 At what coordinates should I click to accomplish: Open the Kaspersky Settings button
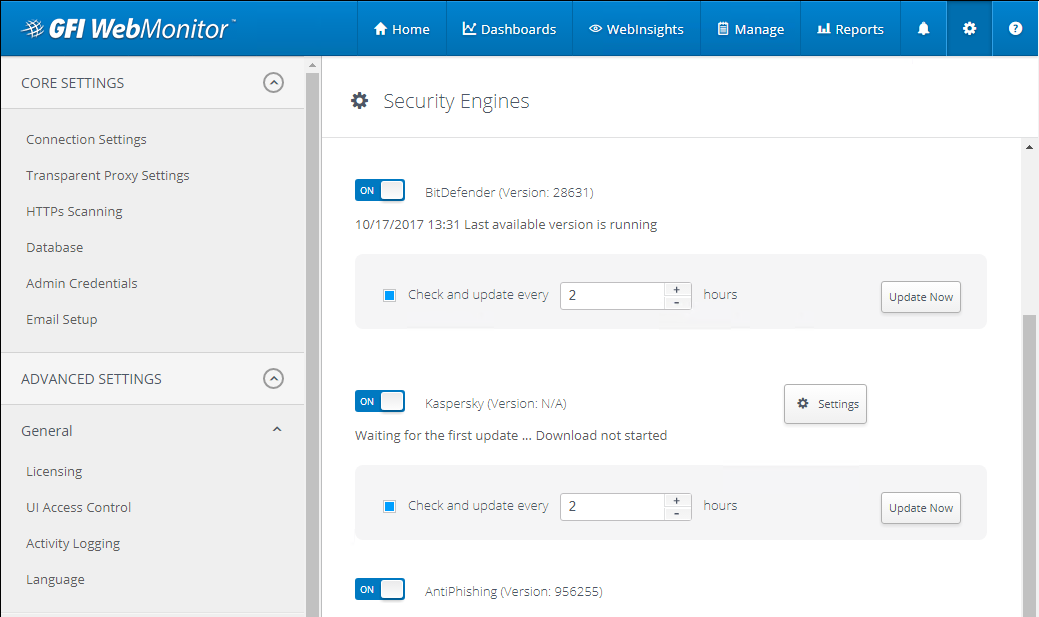[x=825, y=404]
